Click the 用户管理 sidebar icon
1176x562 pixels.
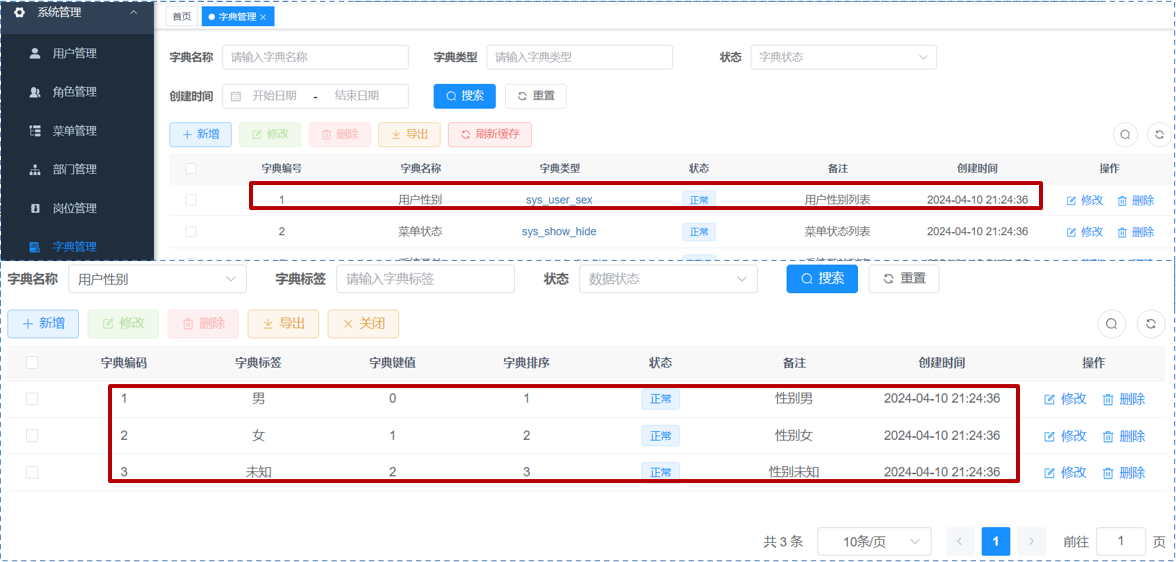[x=35, y=53]
